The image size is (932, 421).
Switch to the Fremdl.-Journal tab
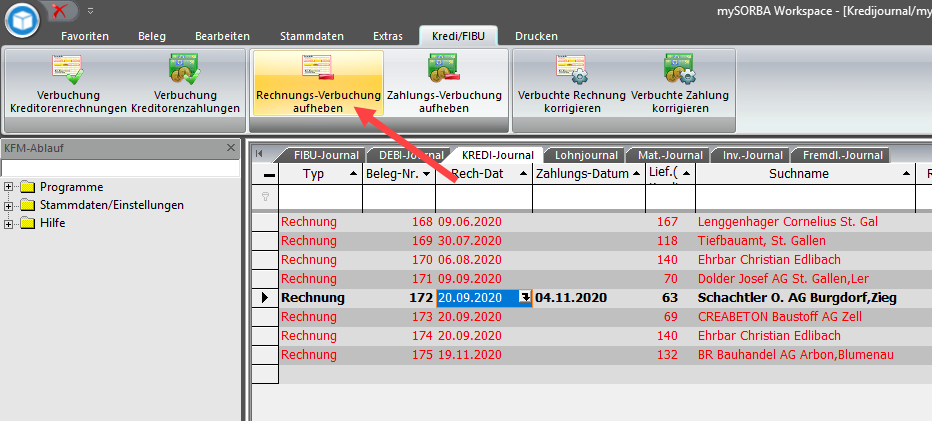tap(843, 155)
